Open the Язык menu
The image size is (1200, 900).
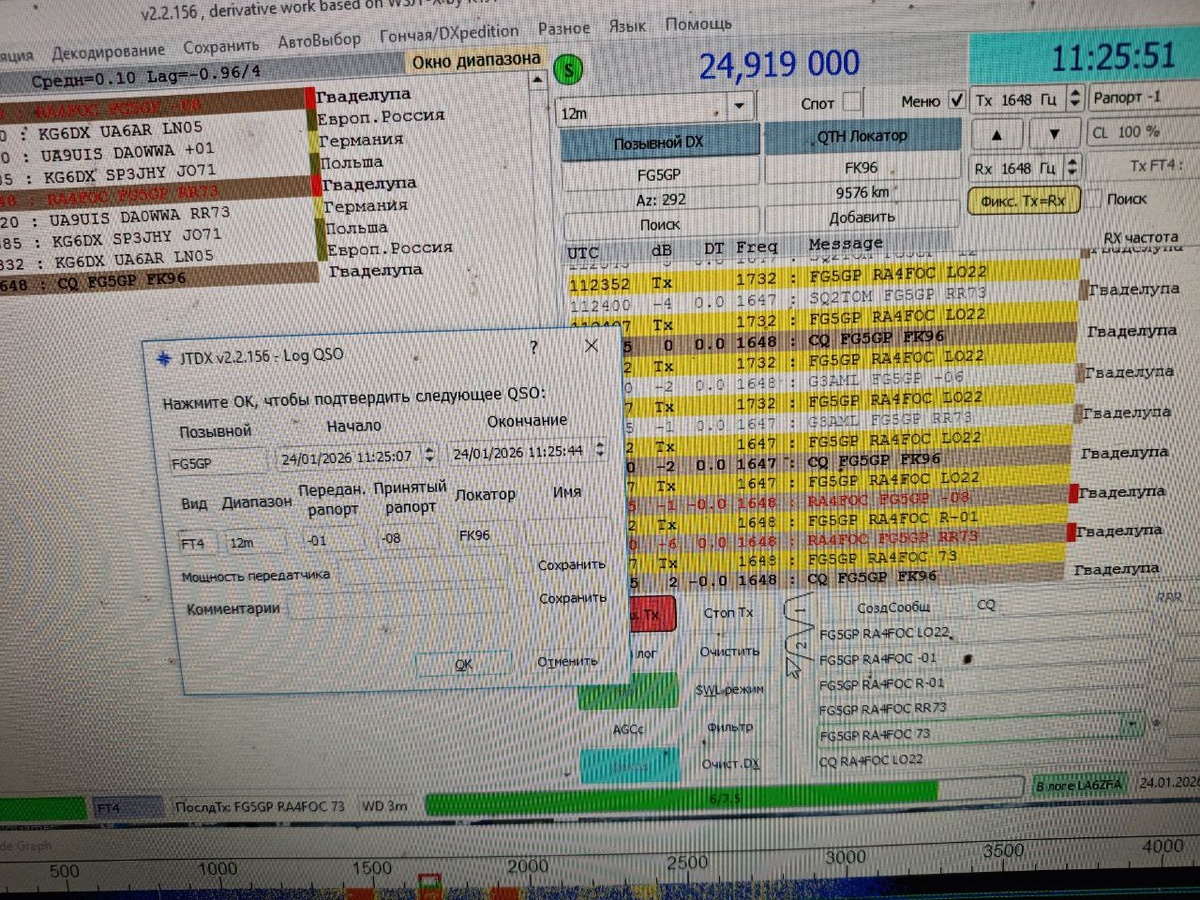[x=628, y=26]
